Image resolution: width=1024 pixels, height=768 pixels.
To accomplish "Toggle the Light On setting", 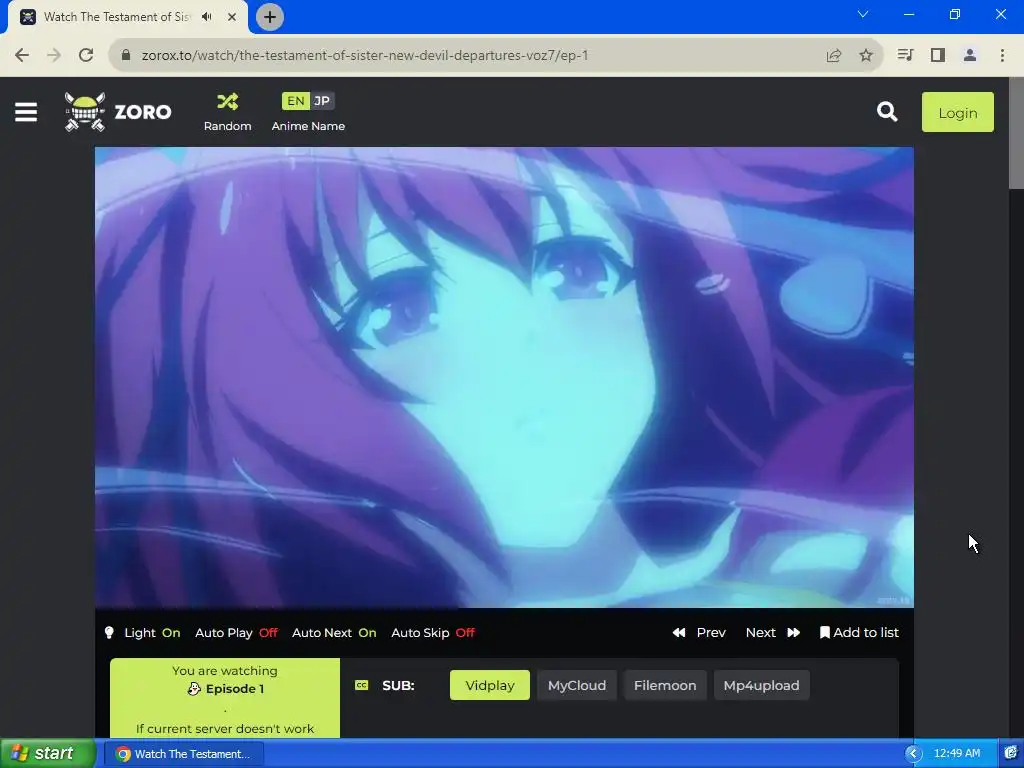I will [152, 632].
